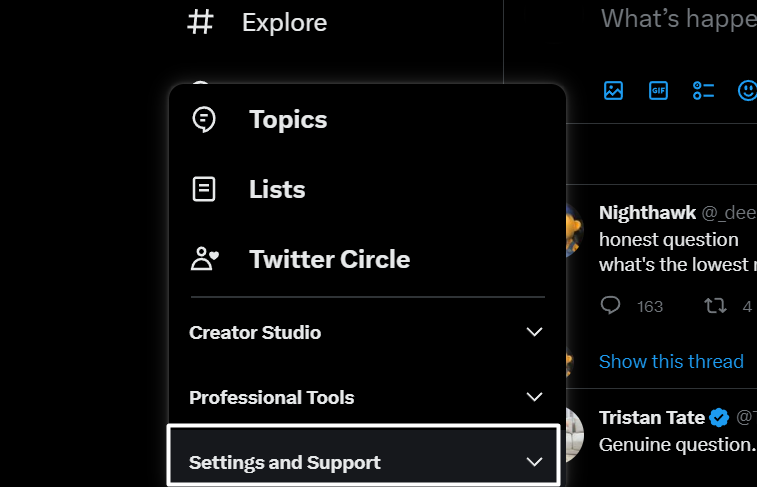Retweet Nighthawk's tweet
The image size is (757, 487).
pos(715,306)
